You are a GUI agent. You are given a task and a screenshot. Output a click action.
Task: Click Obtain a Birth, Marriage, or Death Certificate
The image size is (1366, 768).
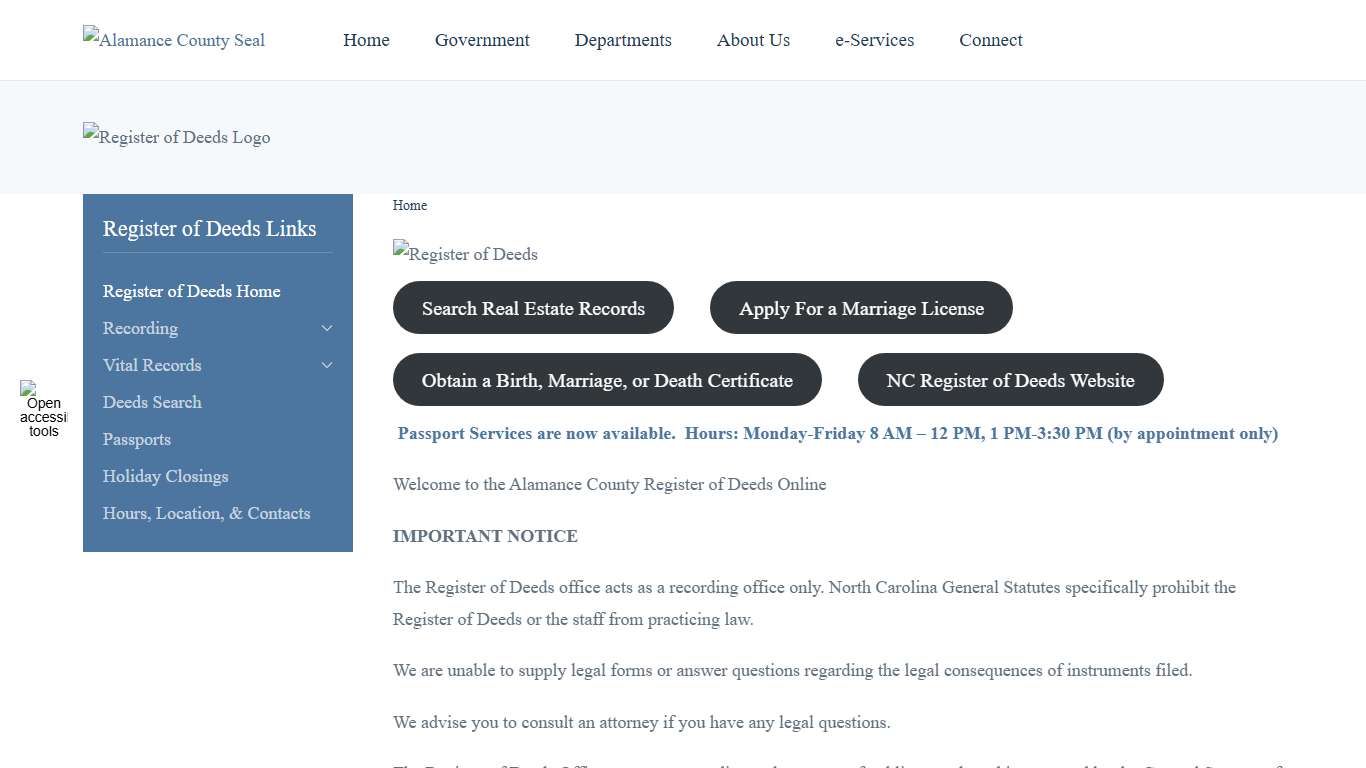point(607,380)
